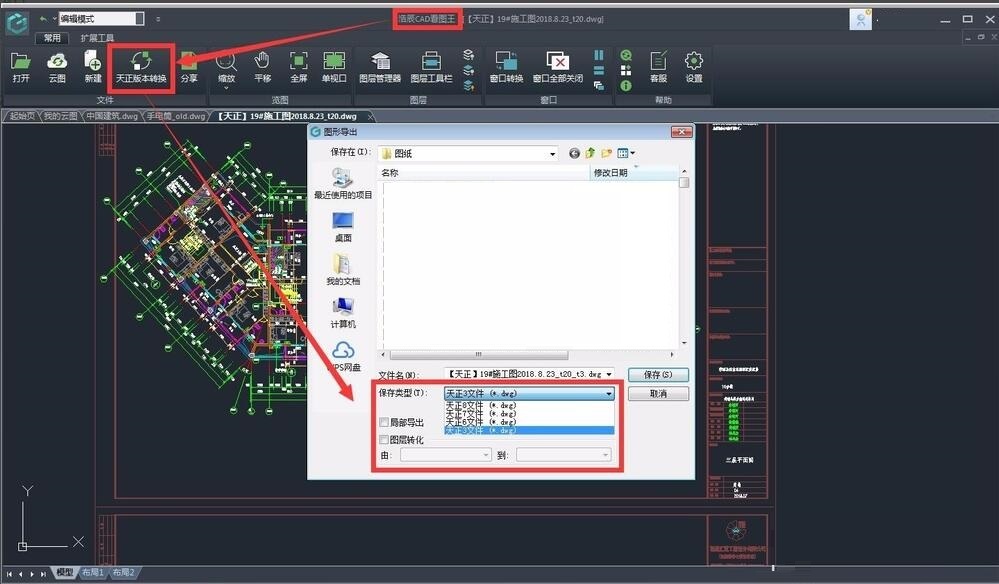The width and height of the screenshot is (999, 584).
Task: Switch to the 扩展工具 ribbon tab
Action: pyautogui.click(x=97, y=38)
